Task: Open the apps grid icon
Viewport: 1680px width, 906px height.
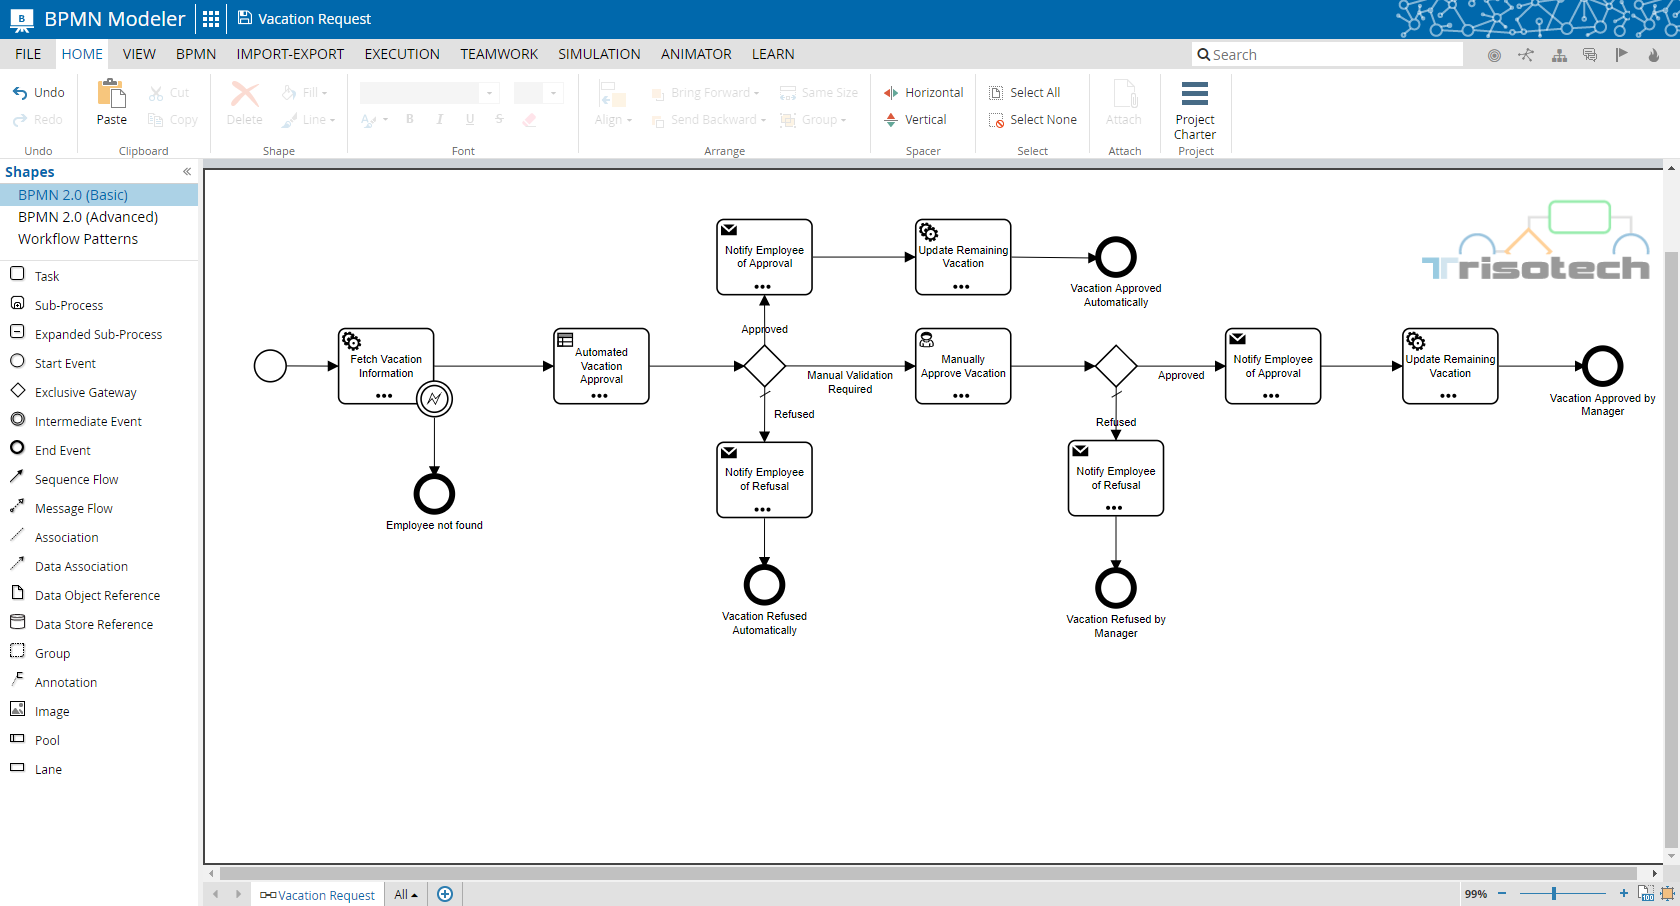Action: coord(211,19)
